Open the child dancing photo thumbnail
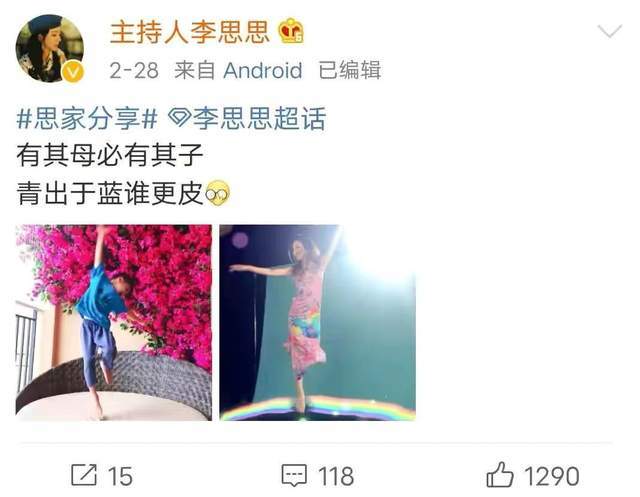Viewport: 640px width, 497px height. coord(114,322)
